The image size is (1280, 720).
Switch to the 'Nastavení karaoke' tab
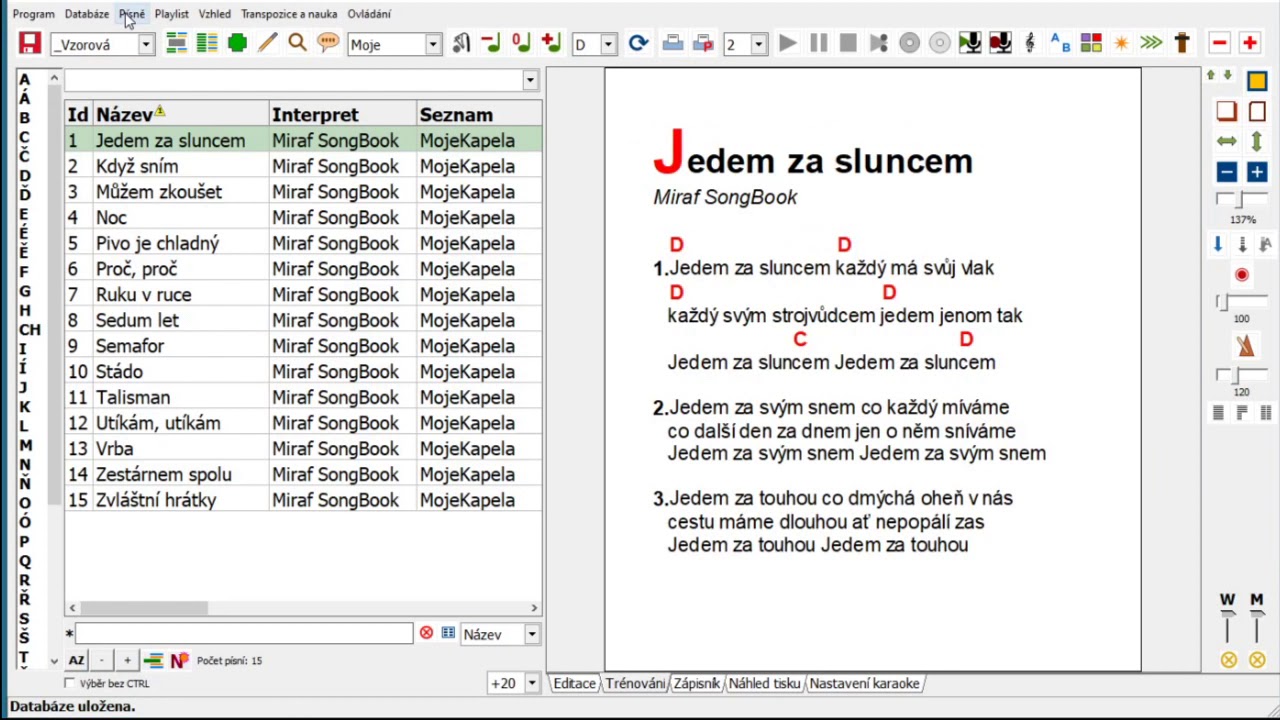pyautogui.click(x=864, y=683)
